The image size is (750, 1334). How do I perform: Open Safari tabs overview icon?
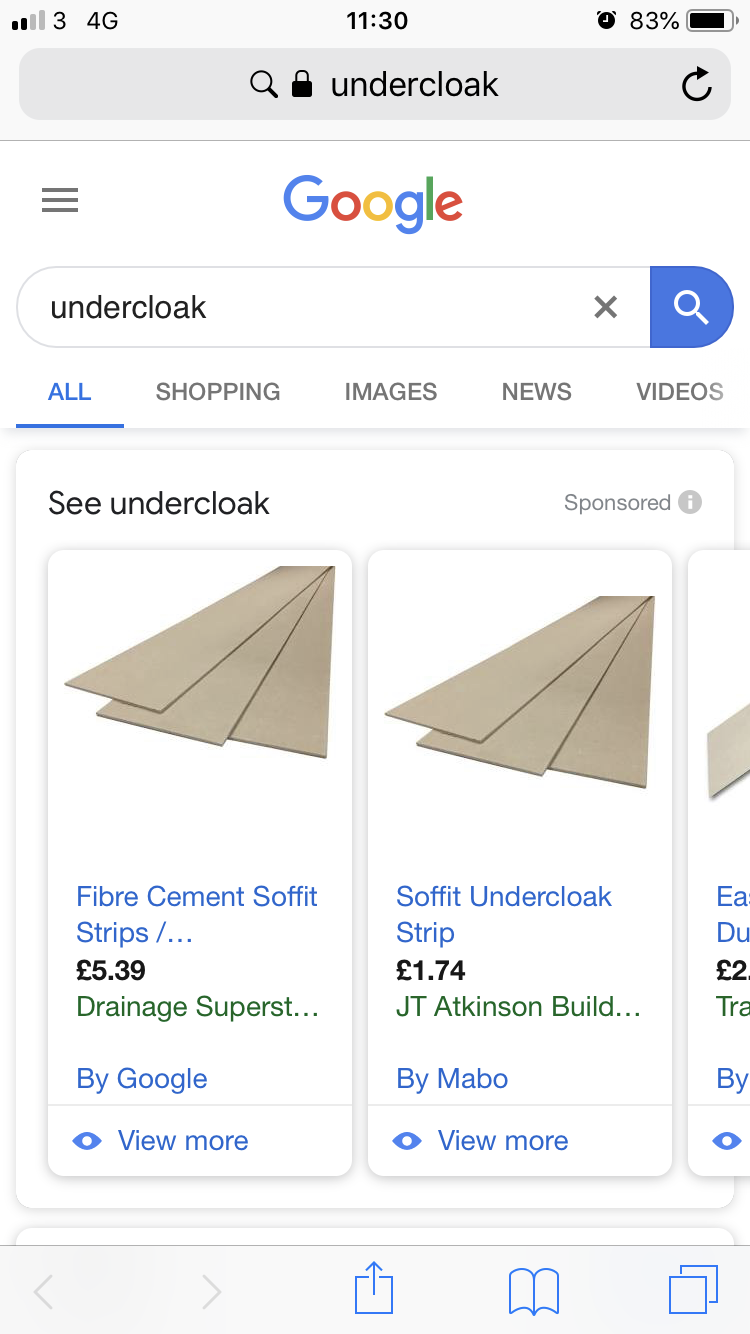pos(692,1289)
